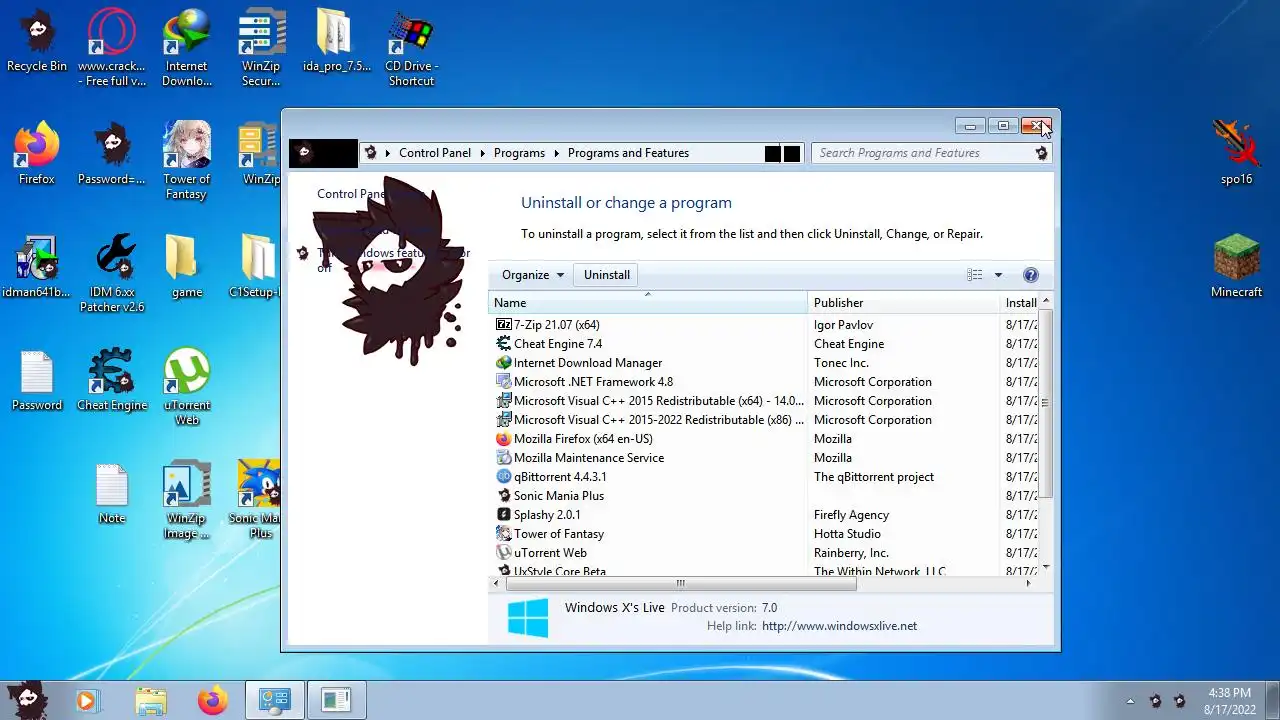
Task: Click scroll right arrow of program list
Action: [1027, 583]
